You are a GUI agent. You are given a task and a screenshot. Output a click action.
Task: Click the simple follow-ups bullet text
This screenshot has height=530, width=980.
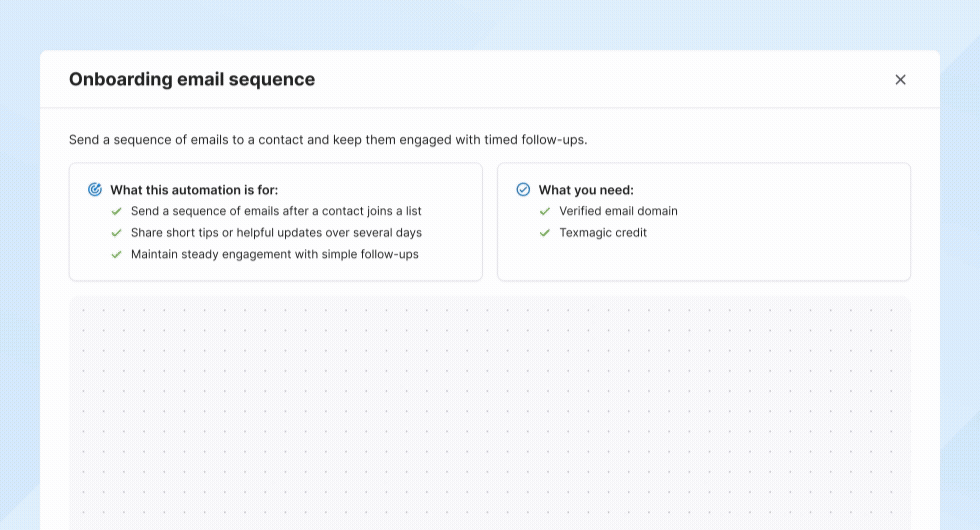tap(275, 255)
